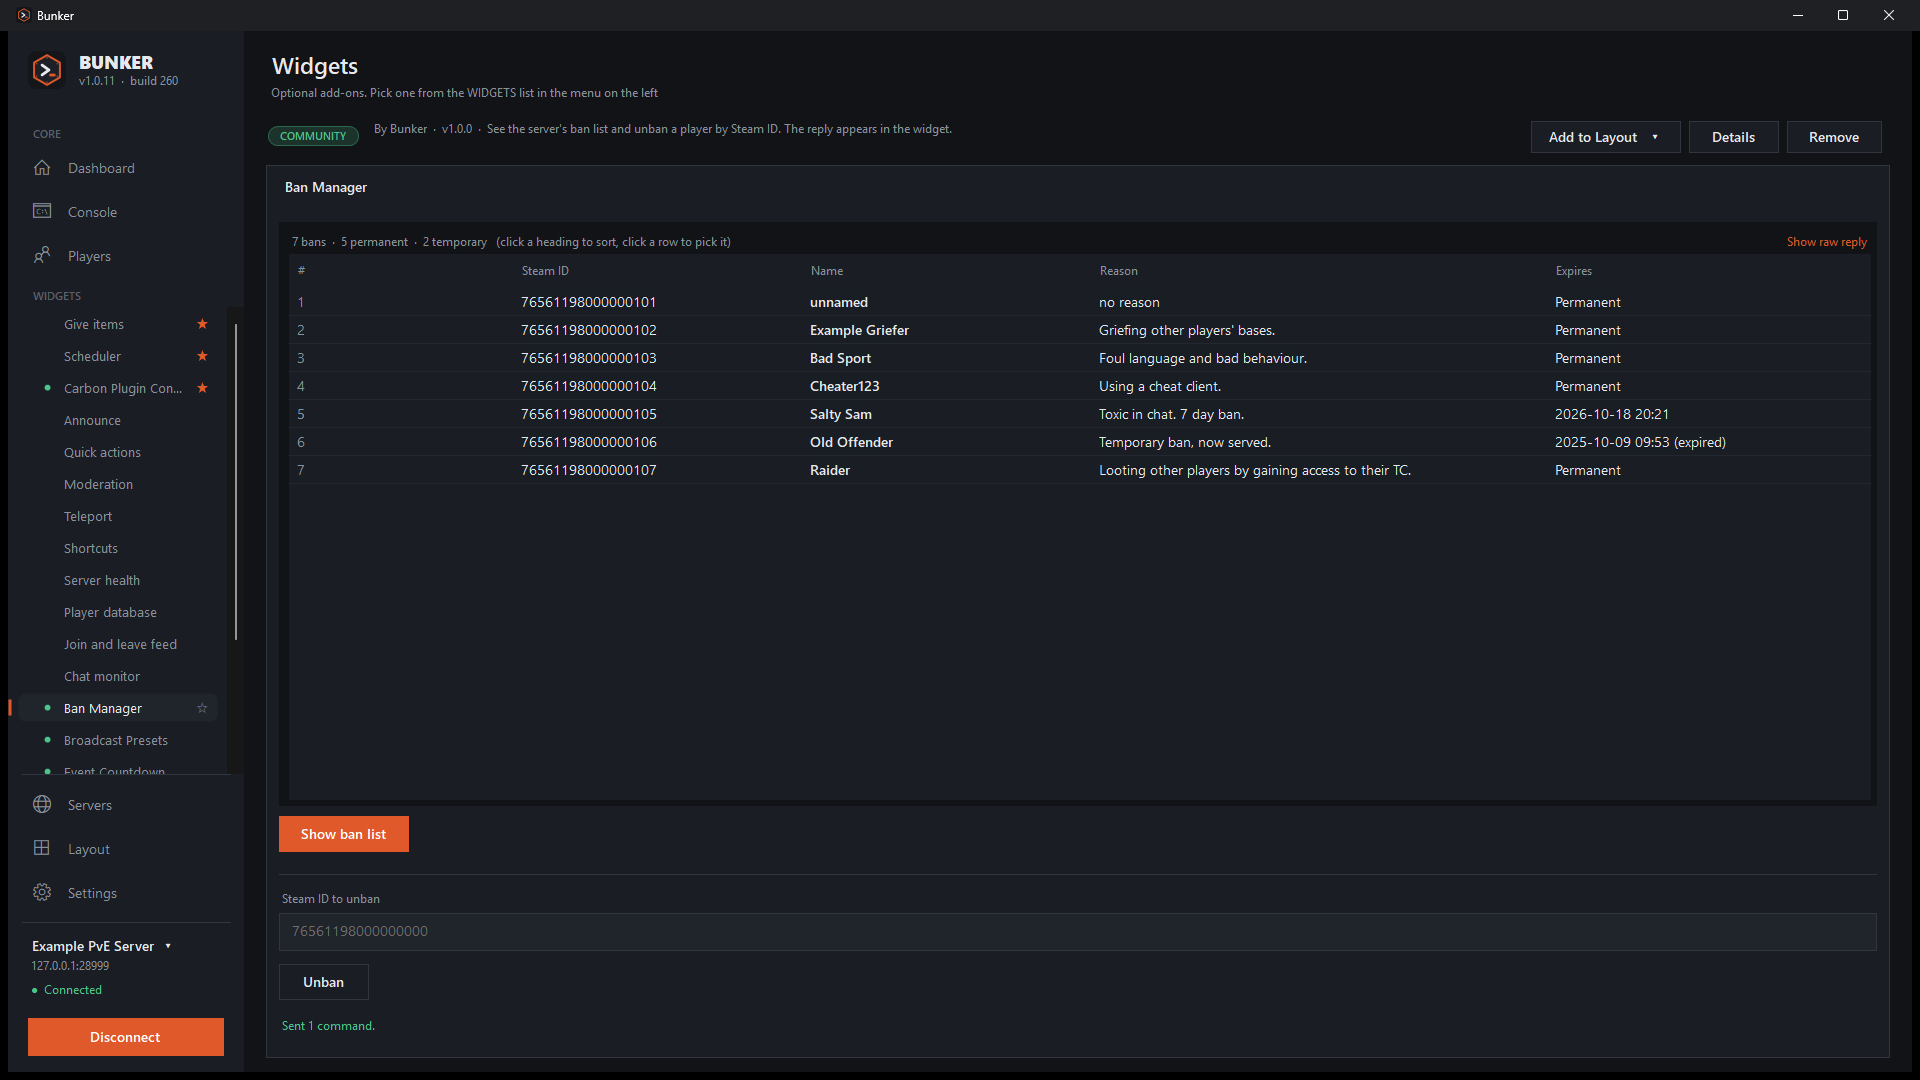This screenshot has height=1080, width=1920.
Task: Click the Show ban list button
Action: pos(343,834)
